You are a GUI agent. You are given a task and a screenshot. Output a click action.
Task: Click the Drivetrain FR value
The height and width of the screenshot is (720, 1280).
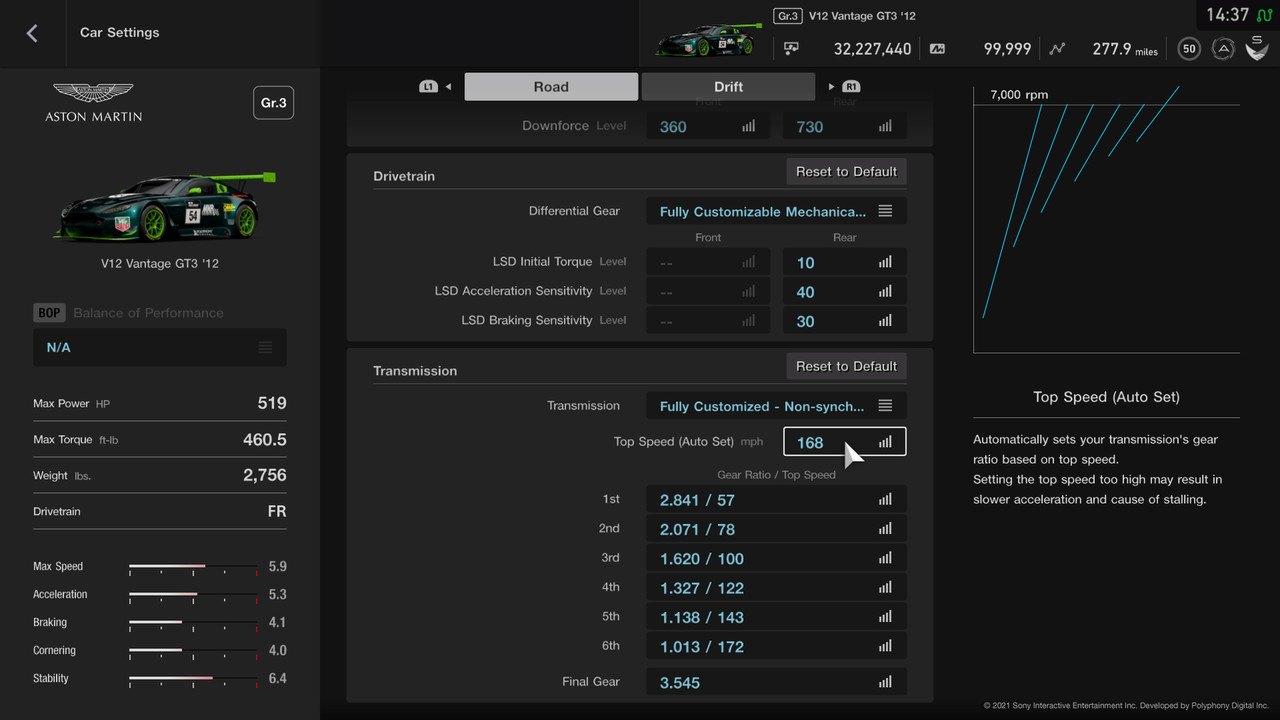click(x=277, y=512)
